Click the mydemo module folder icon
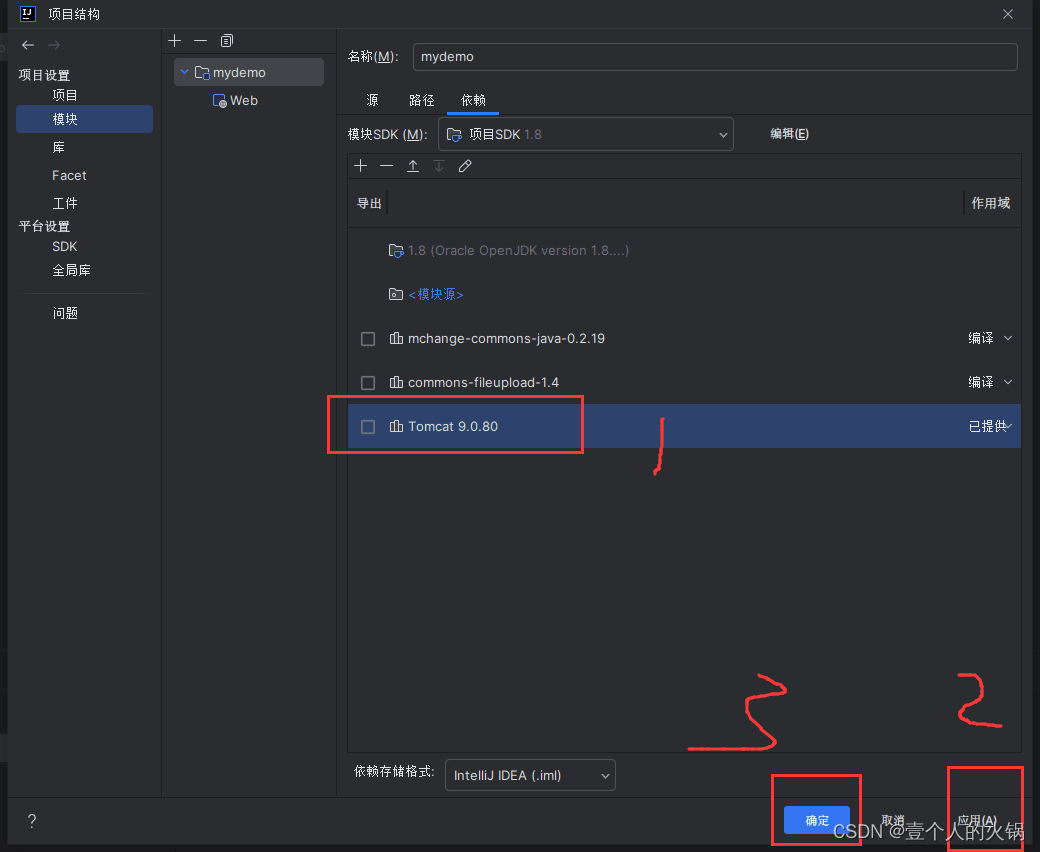Viewport: 1040px width, 852px height. (x=202, y=72)
